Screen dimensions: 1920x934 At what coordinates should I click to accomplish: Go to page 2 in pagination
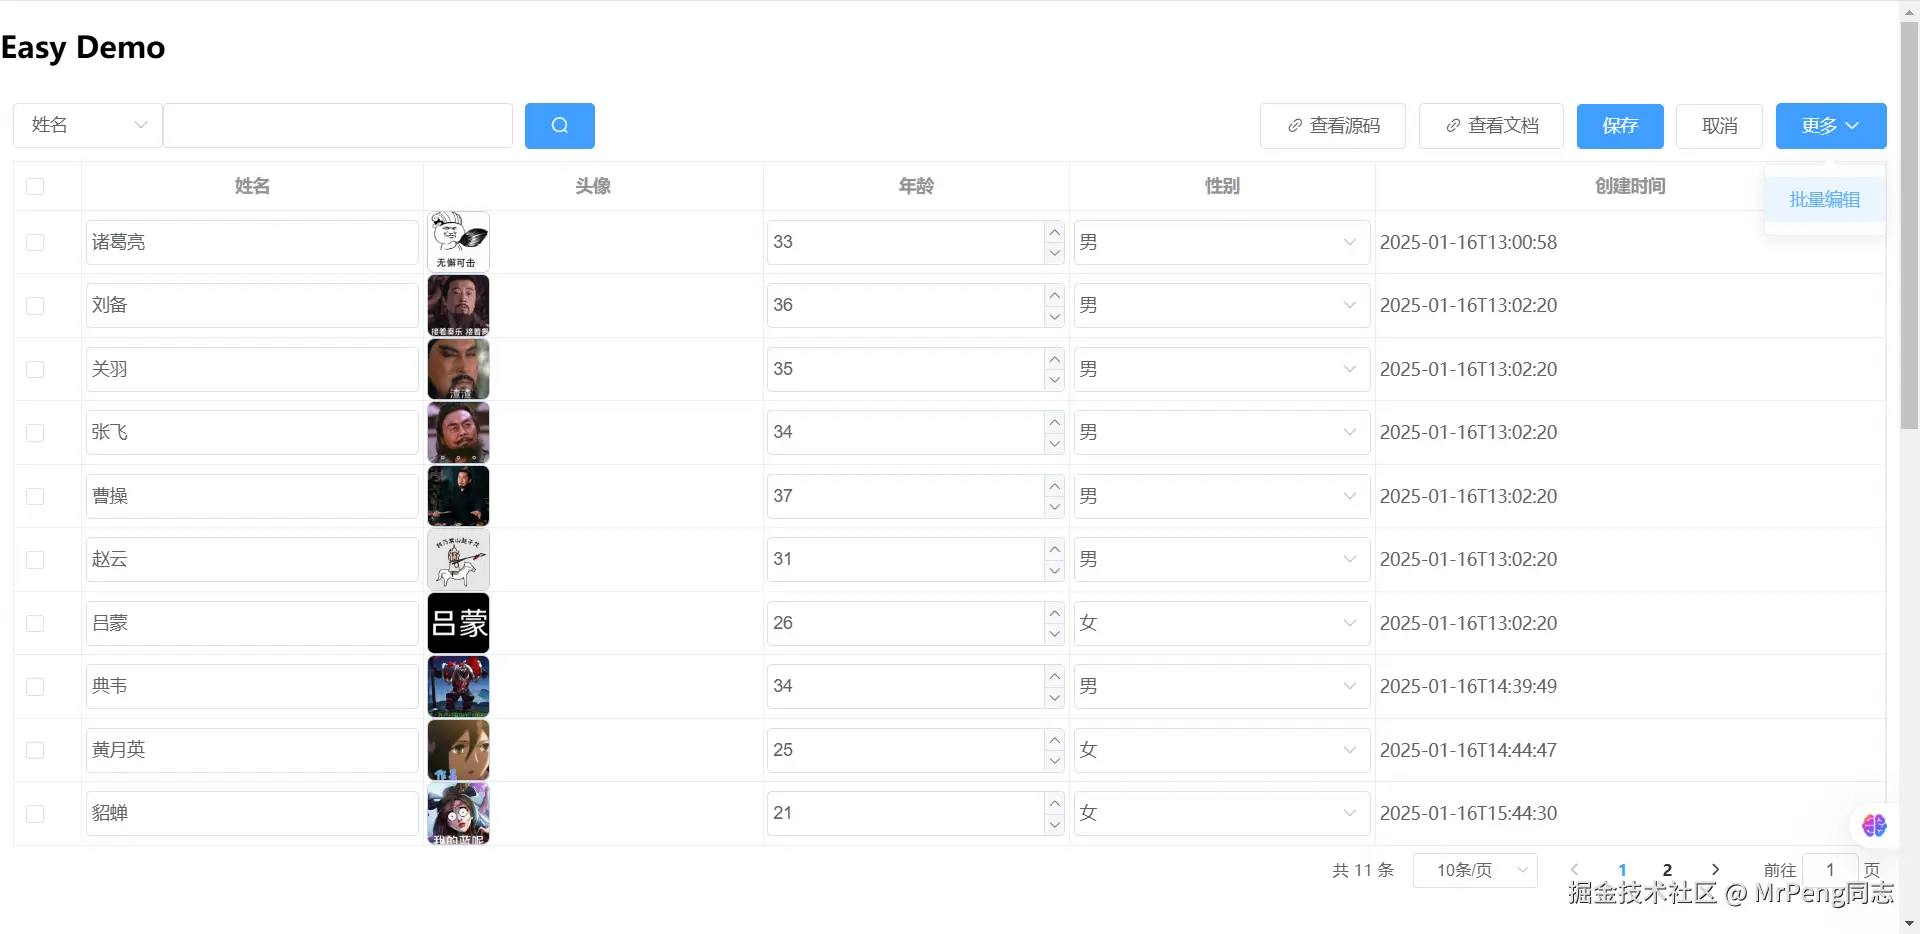(x=1667, y=870)
